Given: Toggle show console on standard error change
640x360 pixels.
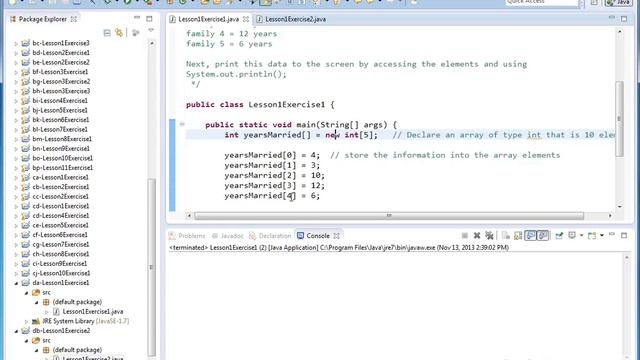Looking at the screenshot, I should (x=543, y=236).
